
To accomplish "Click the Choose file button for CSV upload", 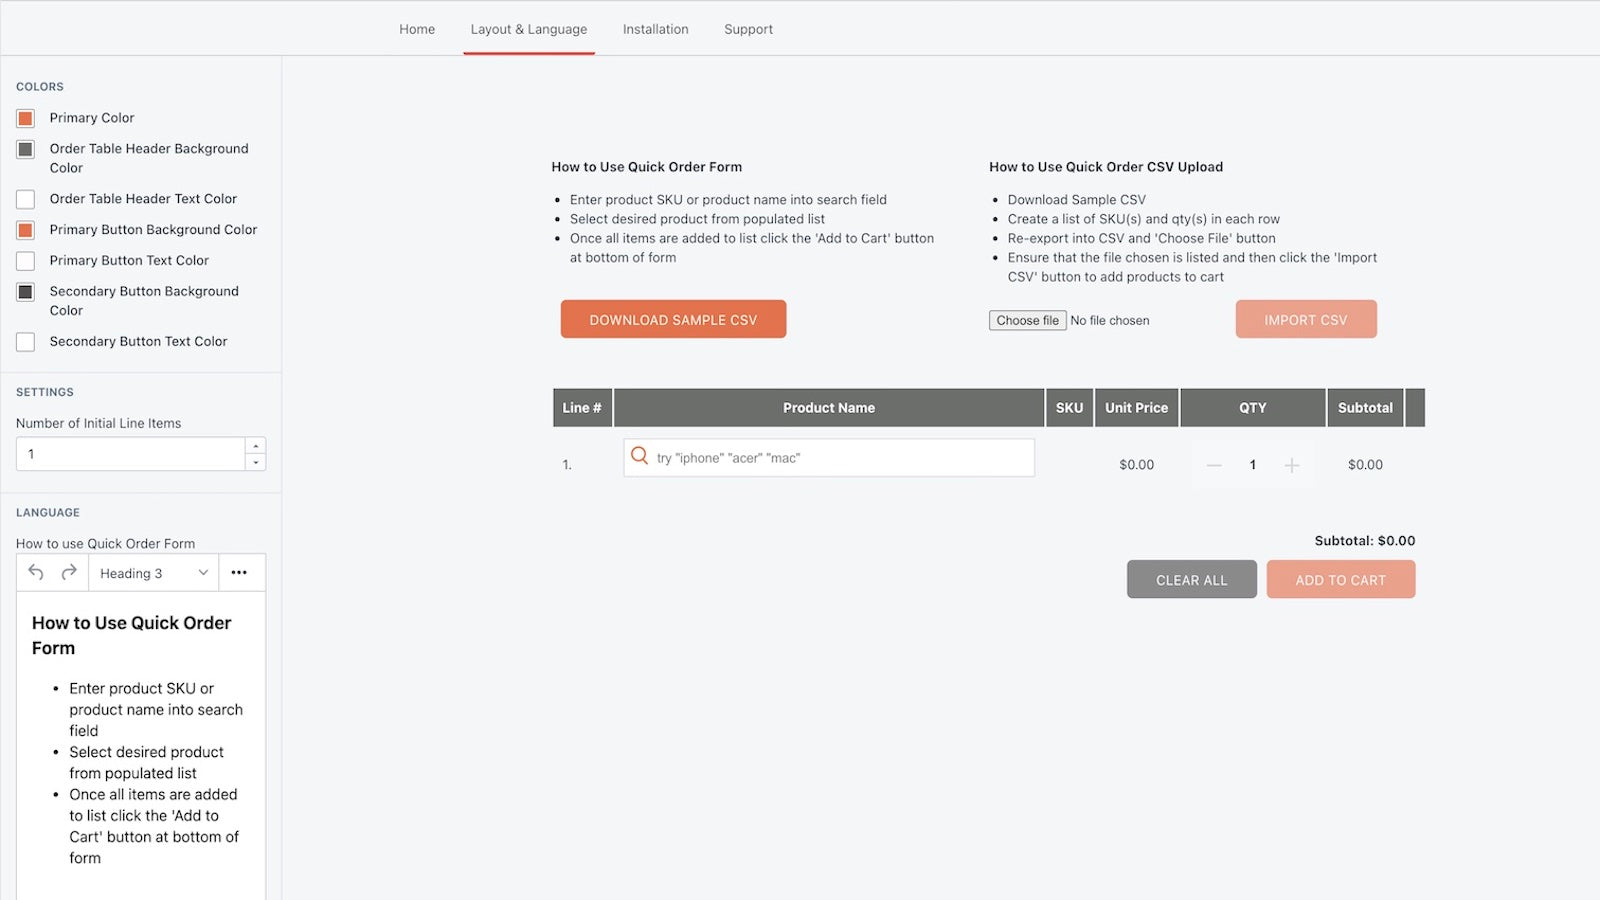I will point(1027,320).
